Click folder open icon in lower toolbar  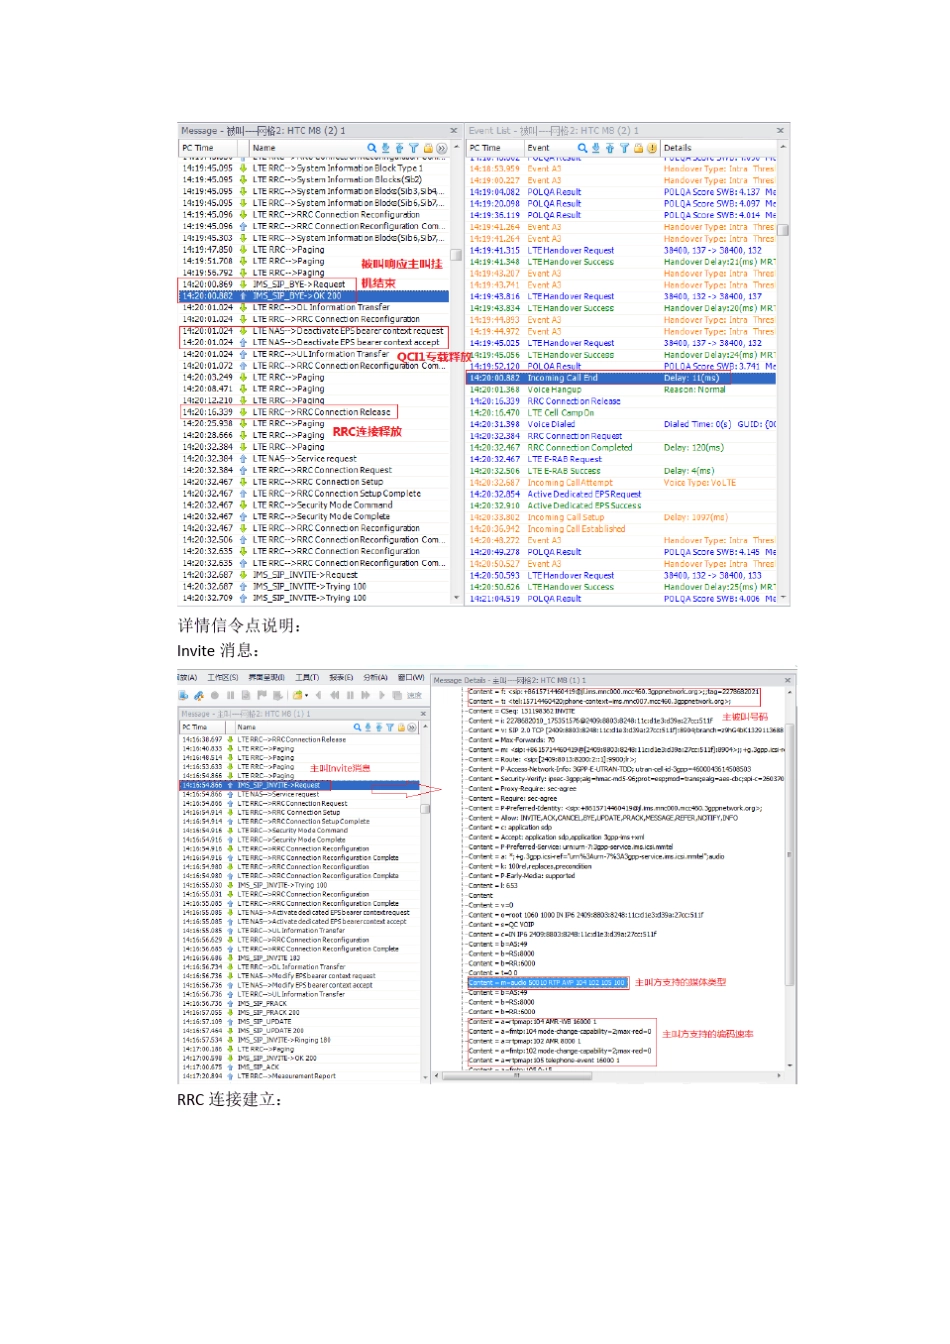point(297,695)
